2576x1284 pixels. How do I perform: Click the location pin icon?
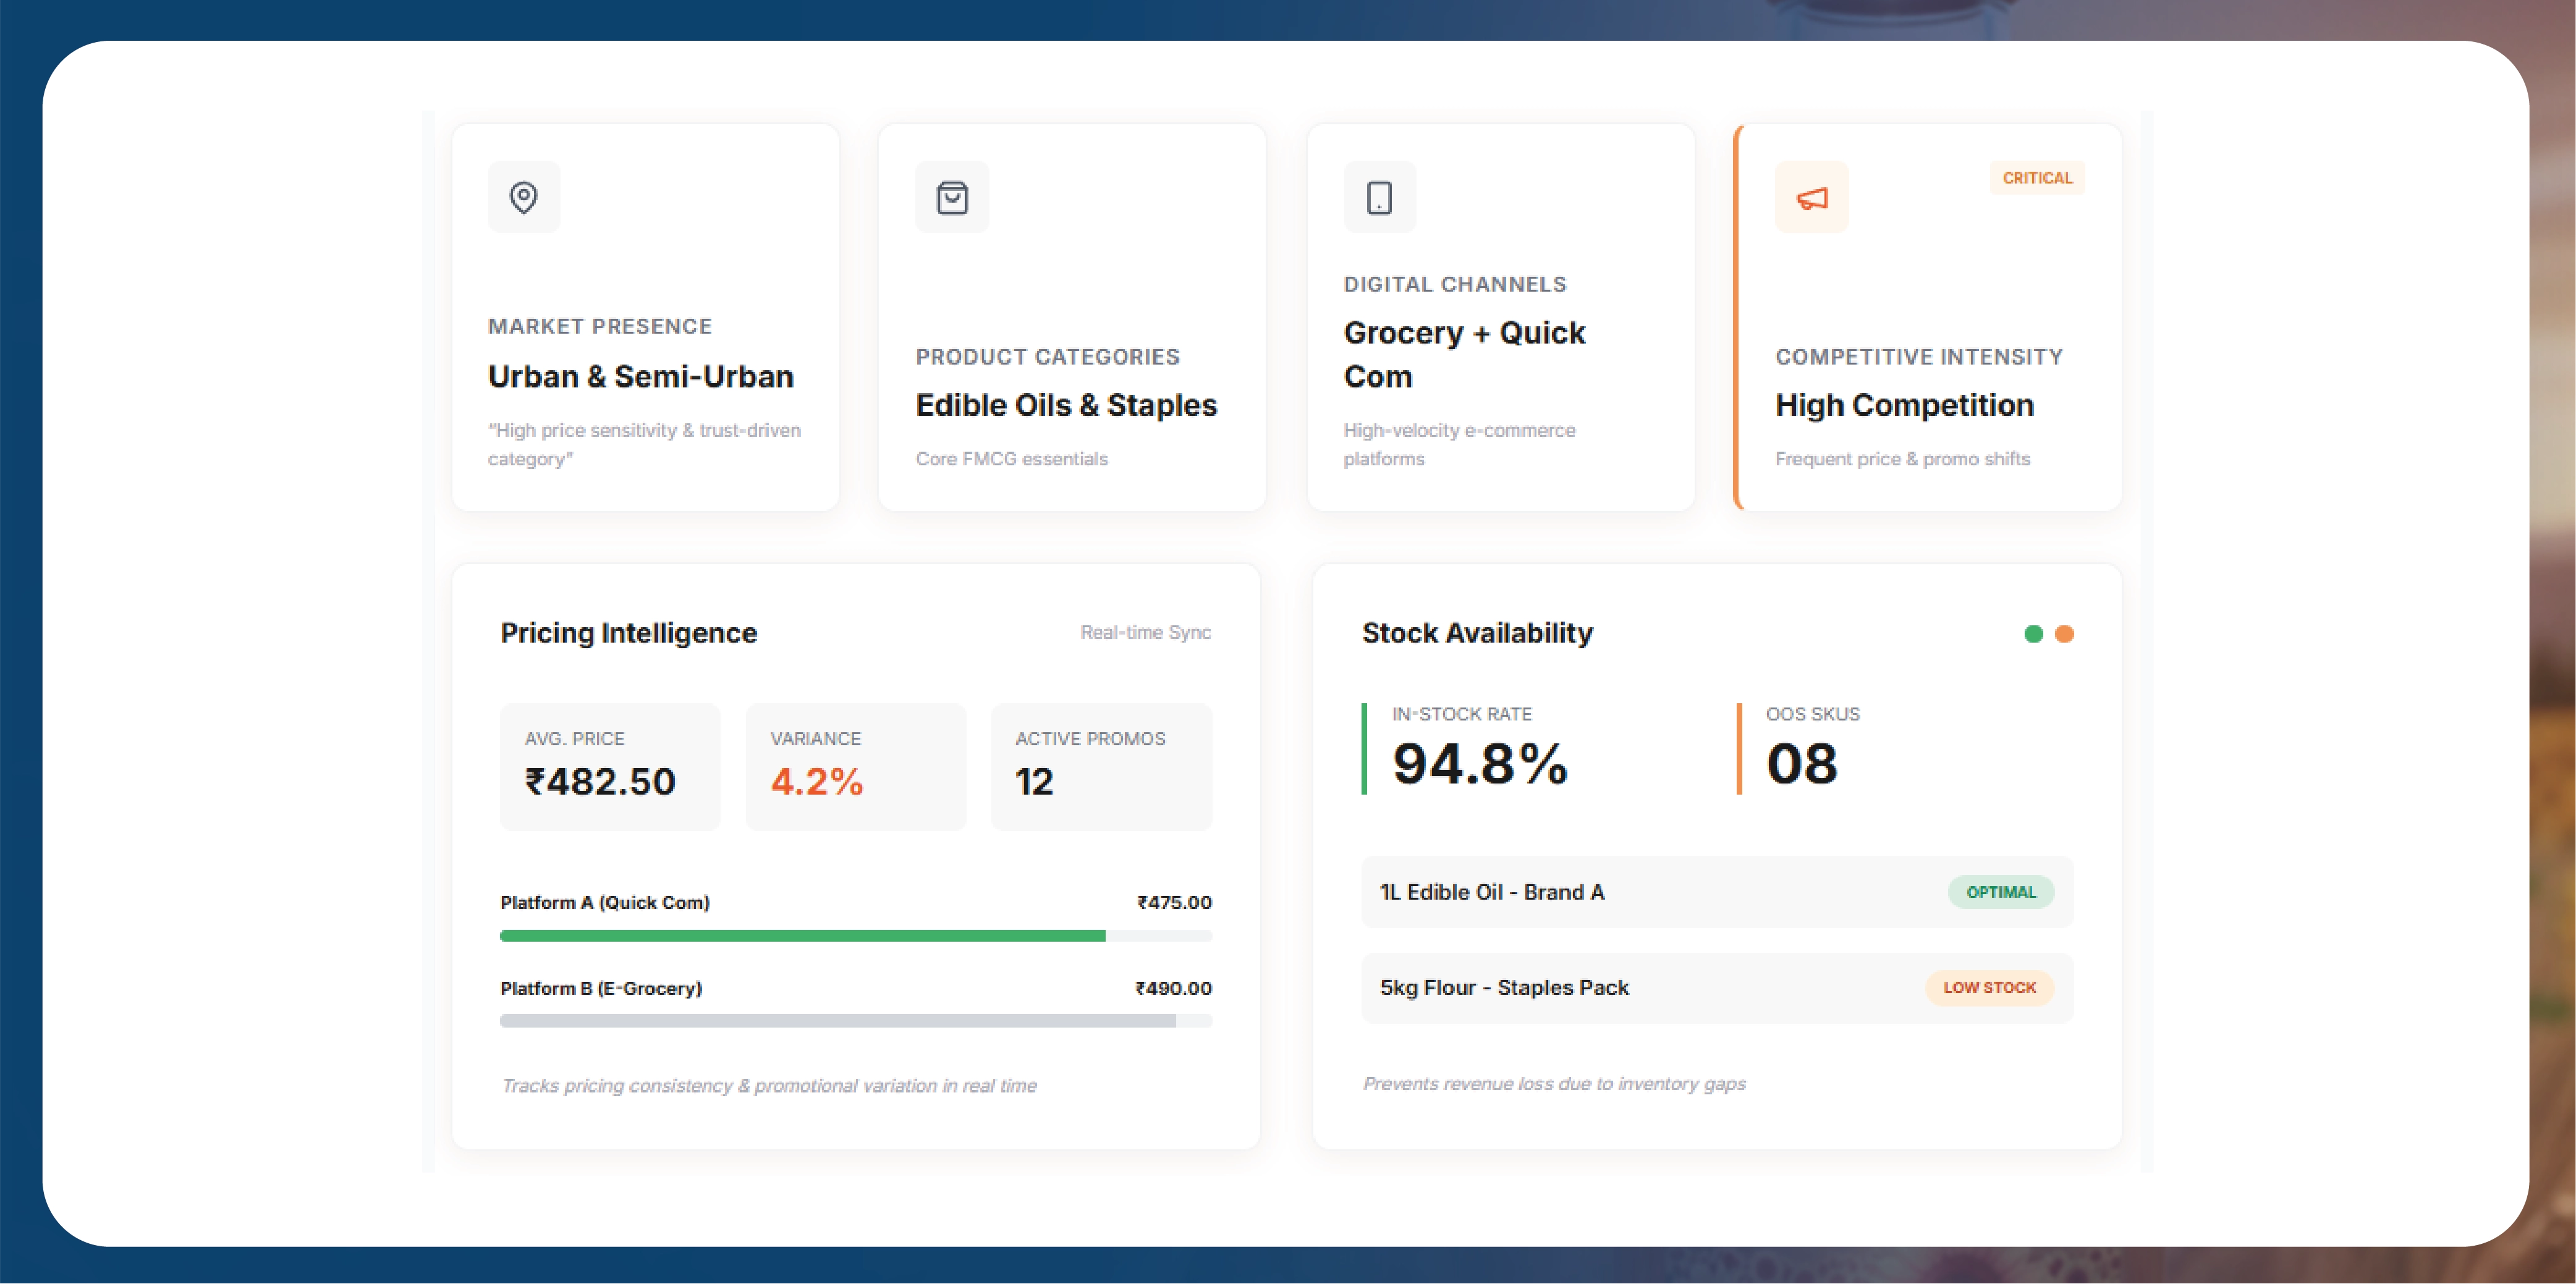tap(523, 197)
